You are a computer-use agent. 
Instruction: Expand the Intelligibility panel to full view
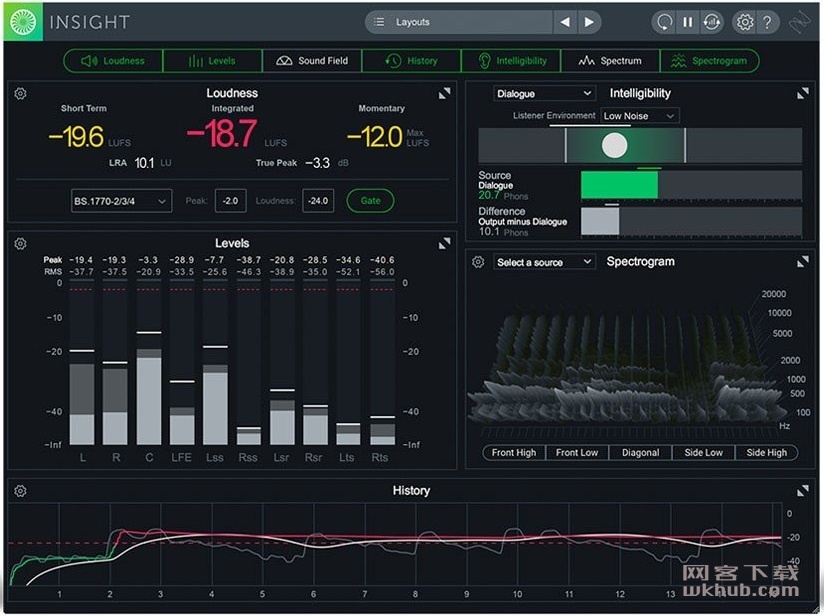(x=802, y=94)
